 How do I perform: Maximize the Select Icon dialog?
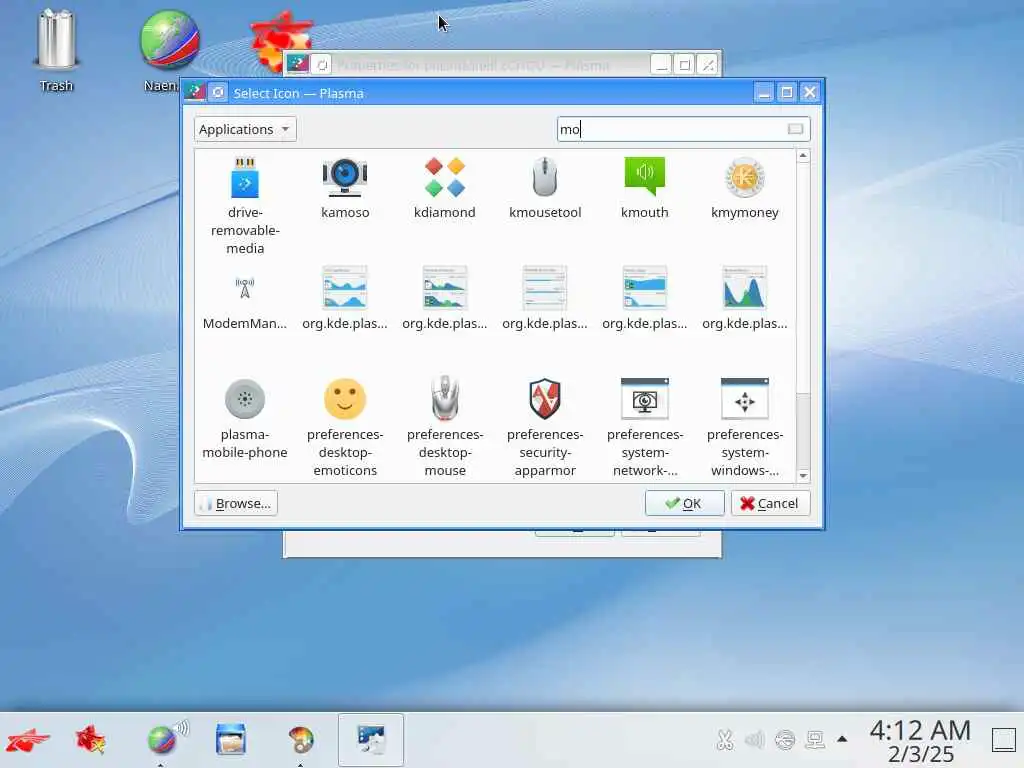pyautogui.click(x=786, y=93)
